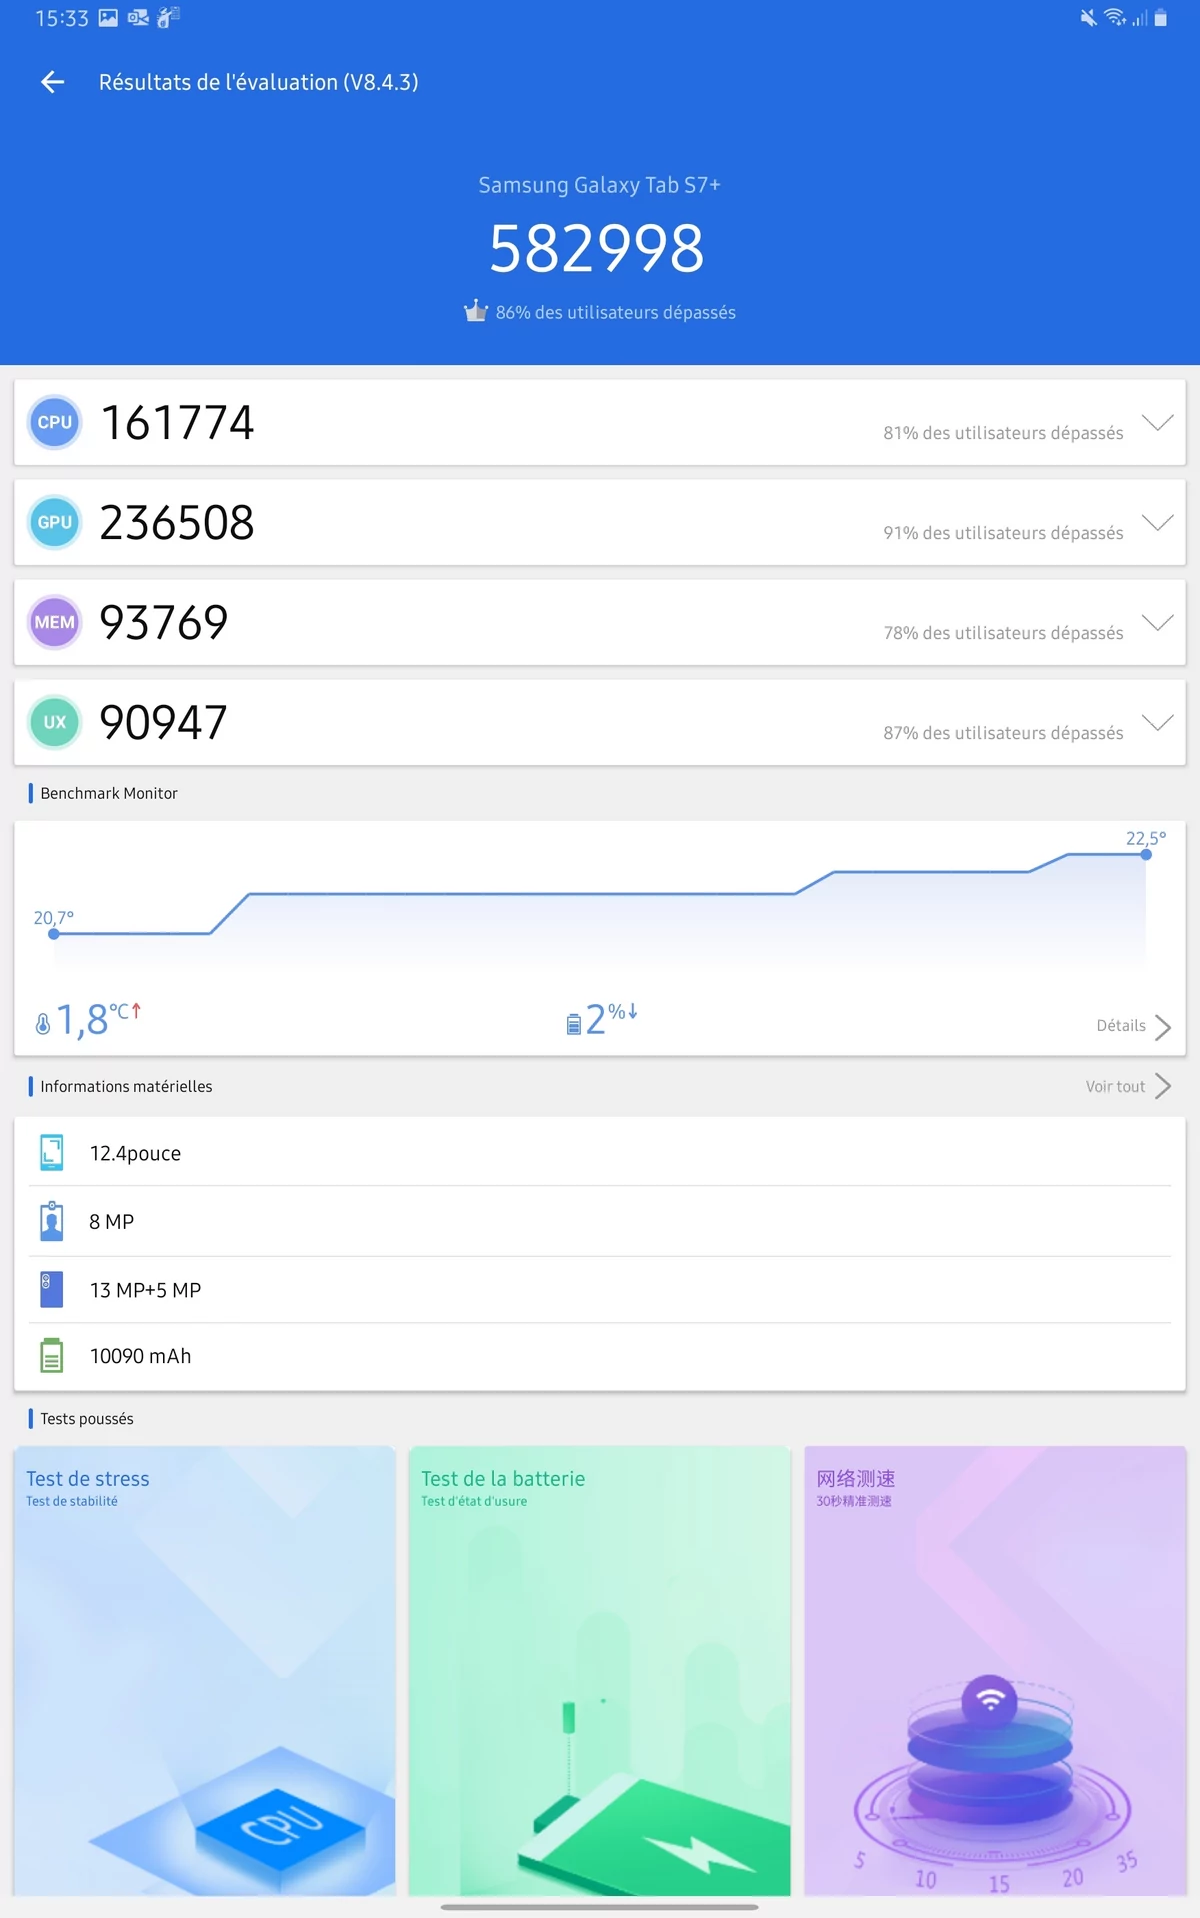Tap the Test d'état d'usure subtitle
The height and width of the screenshot is (1918, 1200).
point(474,1501)
